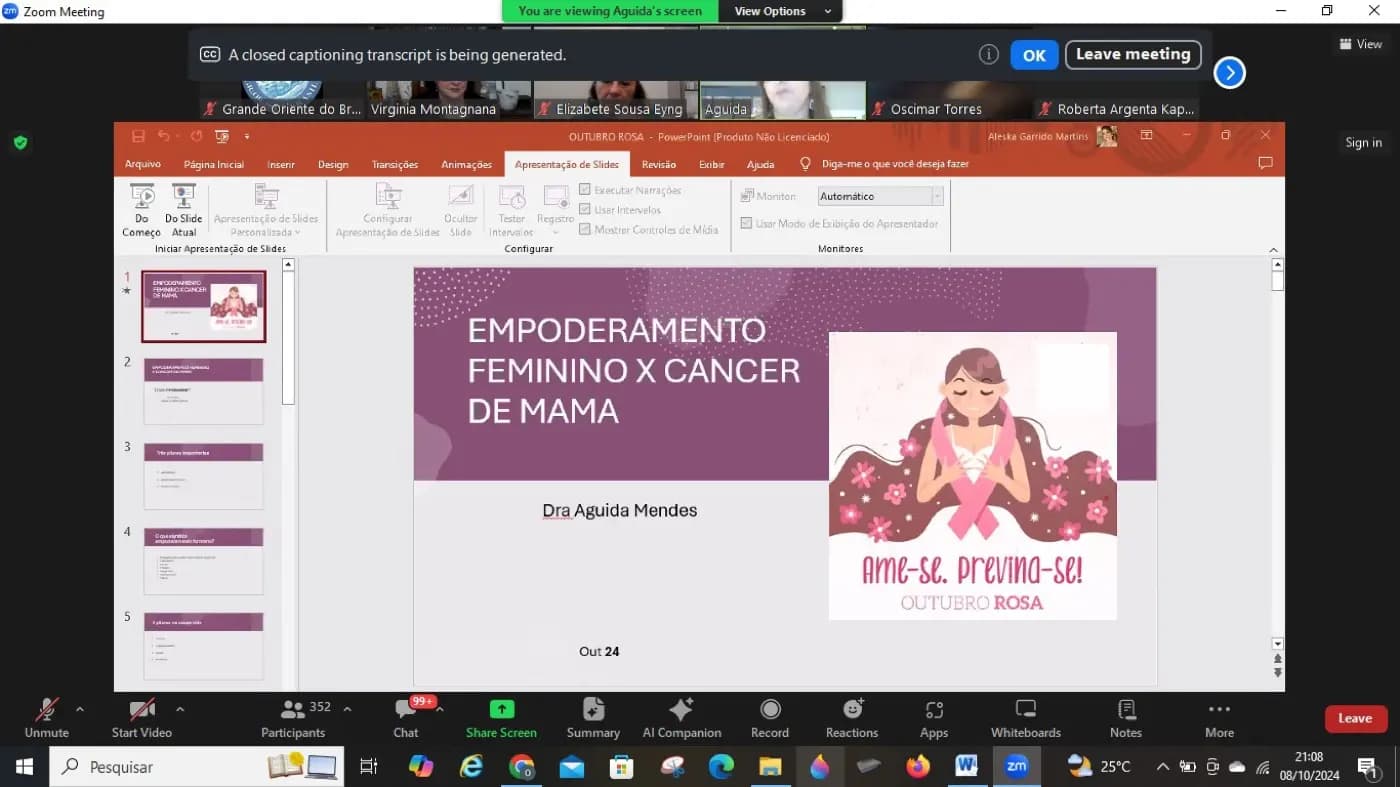Open Reactions menu

click(852, 718)
